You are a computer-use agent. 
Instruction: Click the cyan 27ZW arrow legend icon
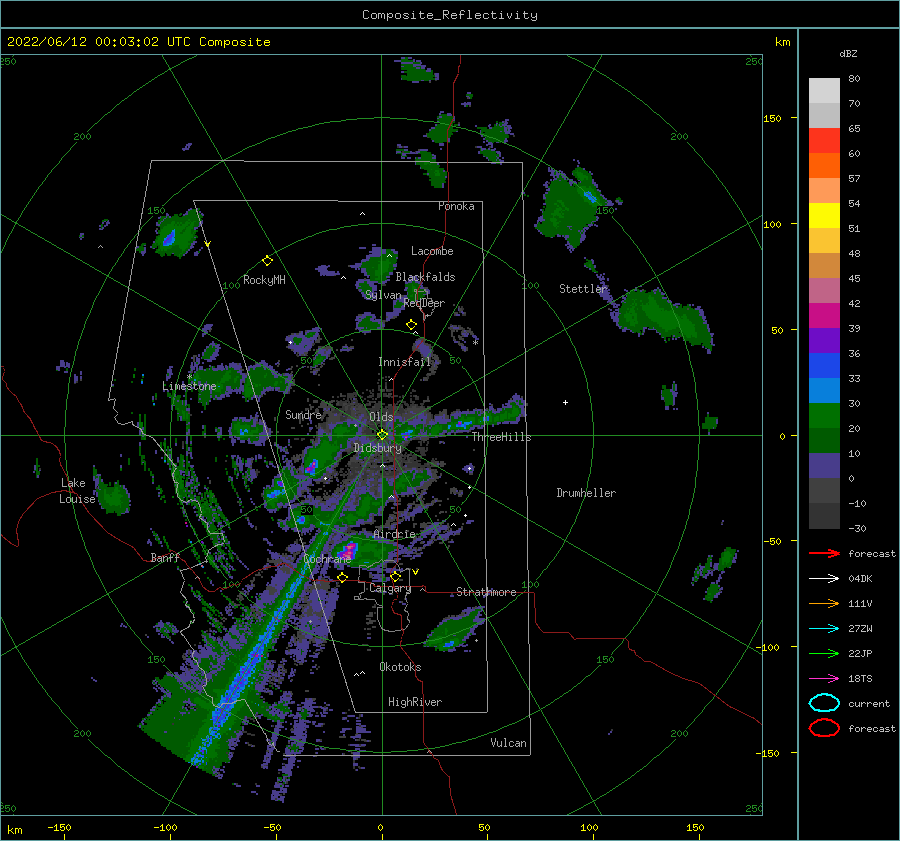824,629
